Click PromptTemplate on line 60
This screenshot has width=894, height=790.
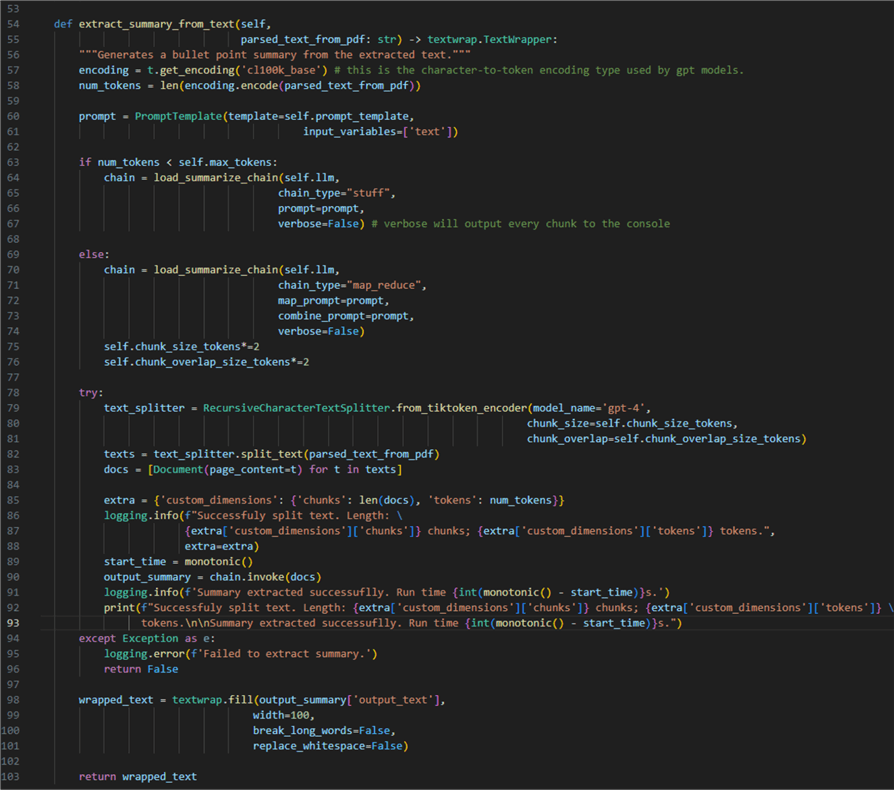[x=178, y=116]
